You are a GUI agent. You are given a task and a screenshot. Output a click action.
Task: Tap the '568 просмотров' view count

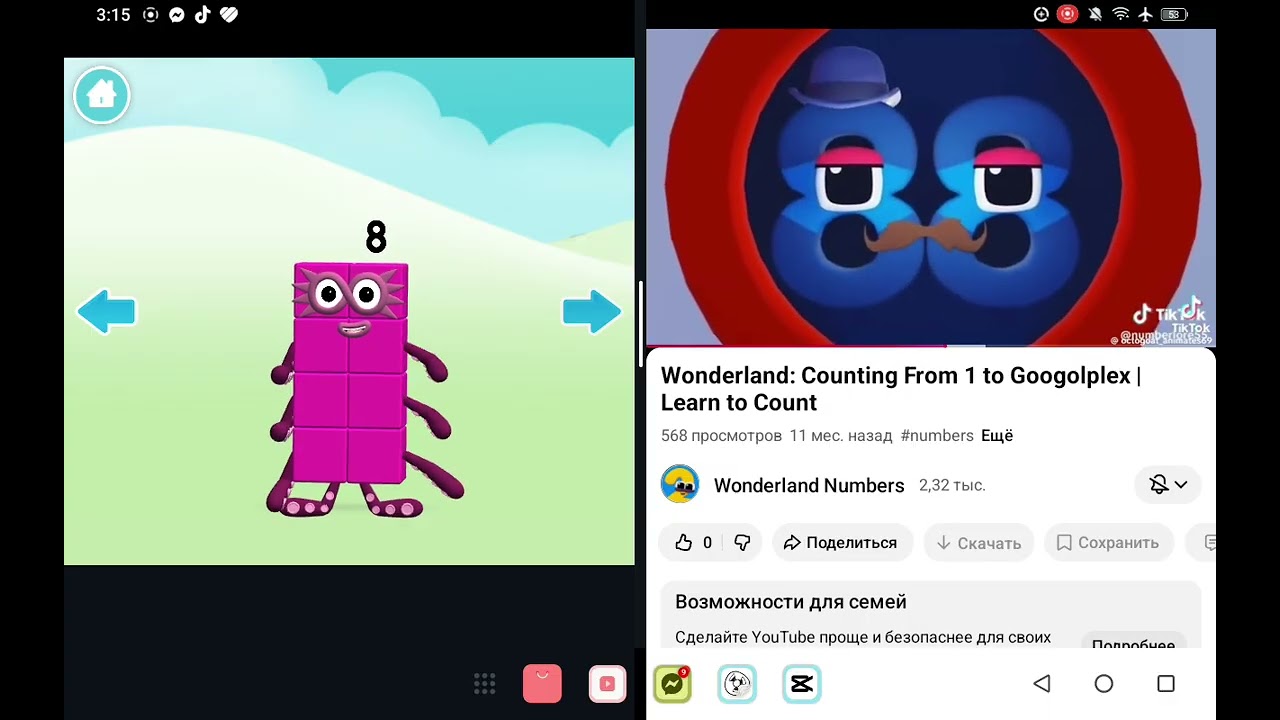[721, 435]
